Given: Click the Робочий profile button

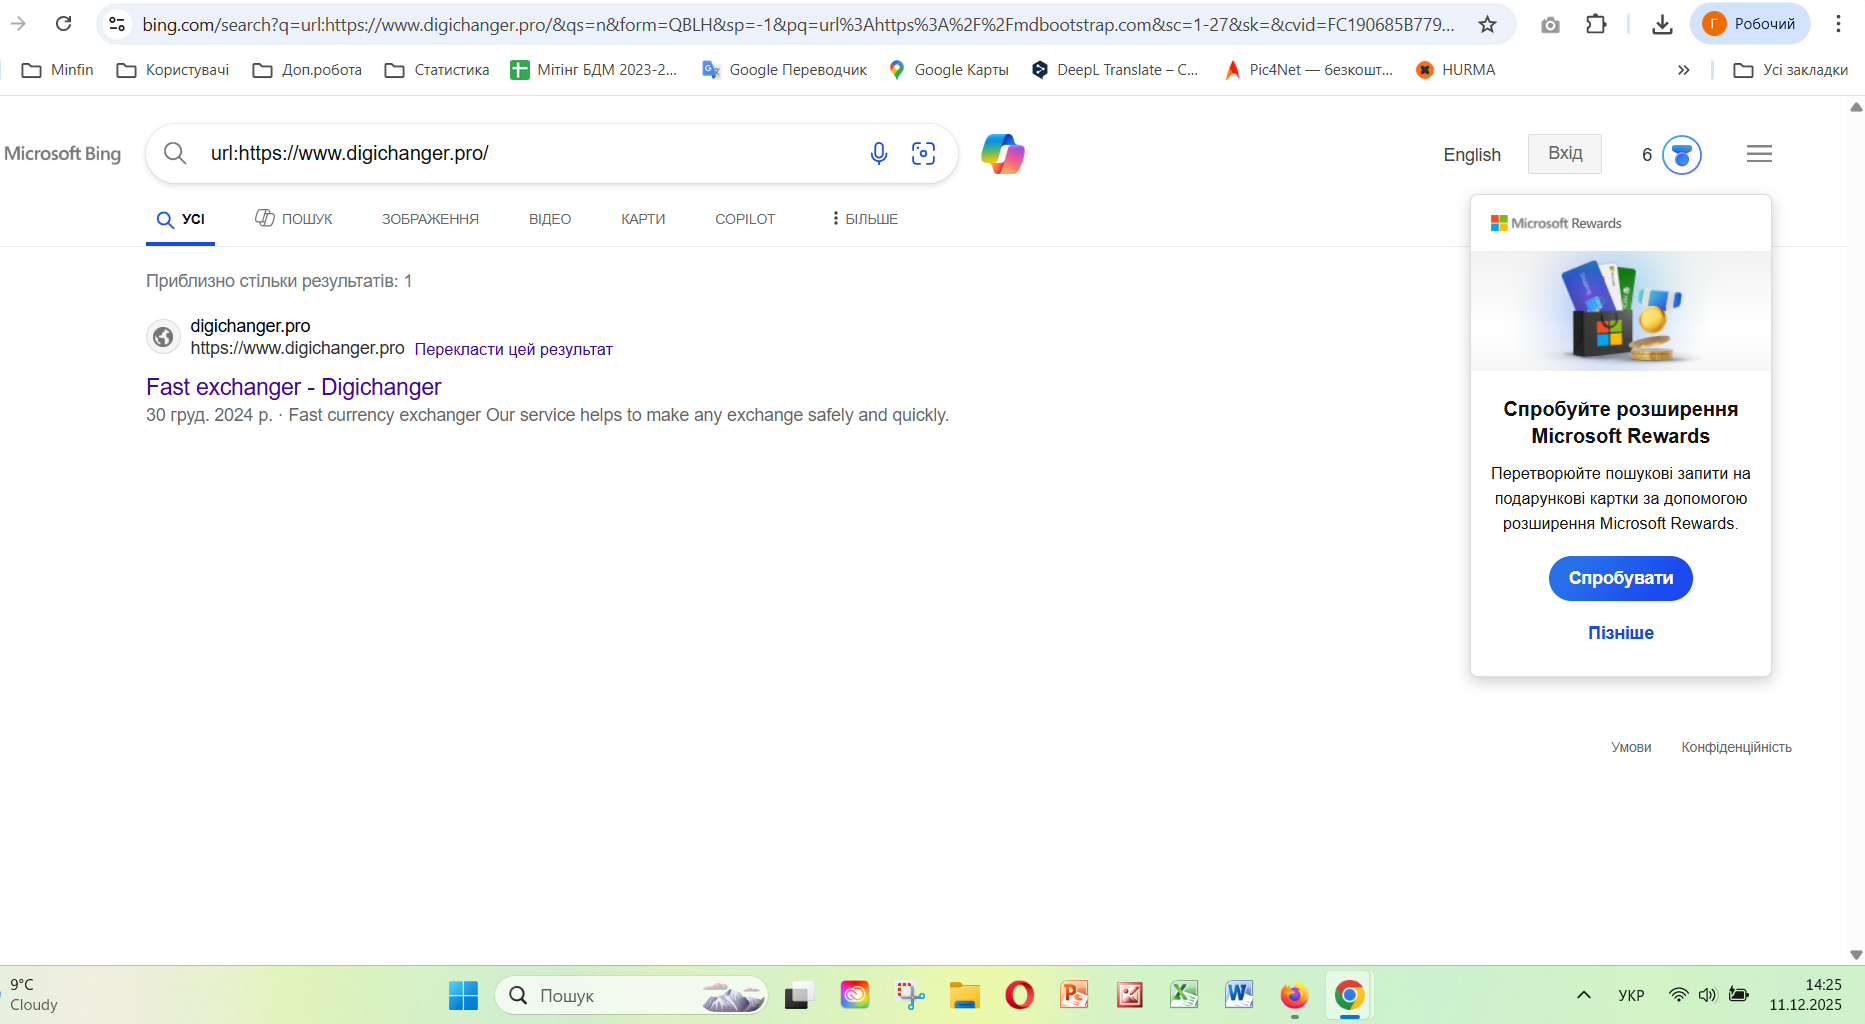Looking at the screenshot, I should 1750,24.
